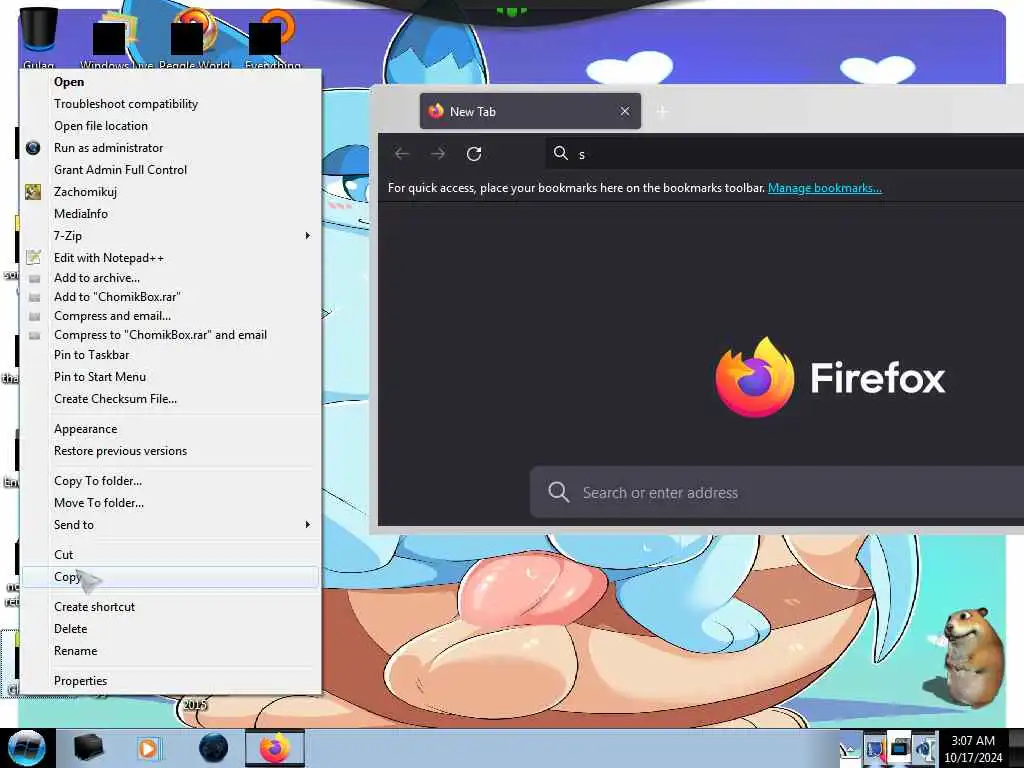Select Grant Admin Full Control
1024x768 pixels.
point(171,170)
